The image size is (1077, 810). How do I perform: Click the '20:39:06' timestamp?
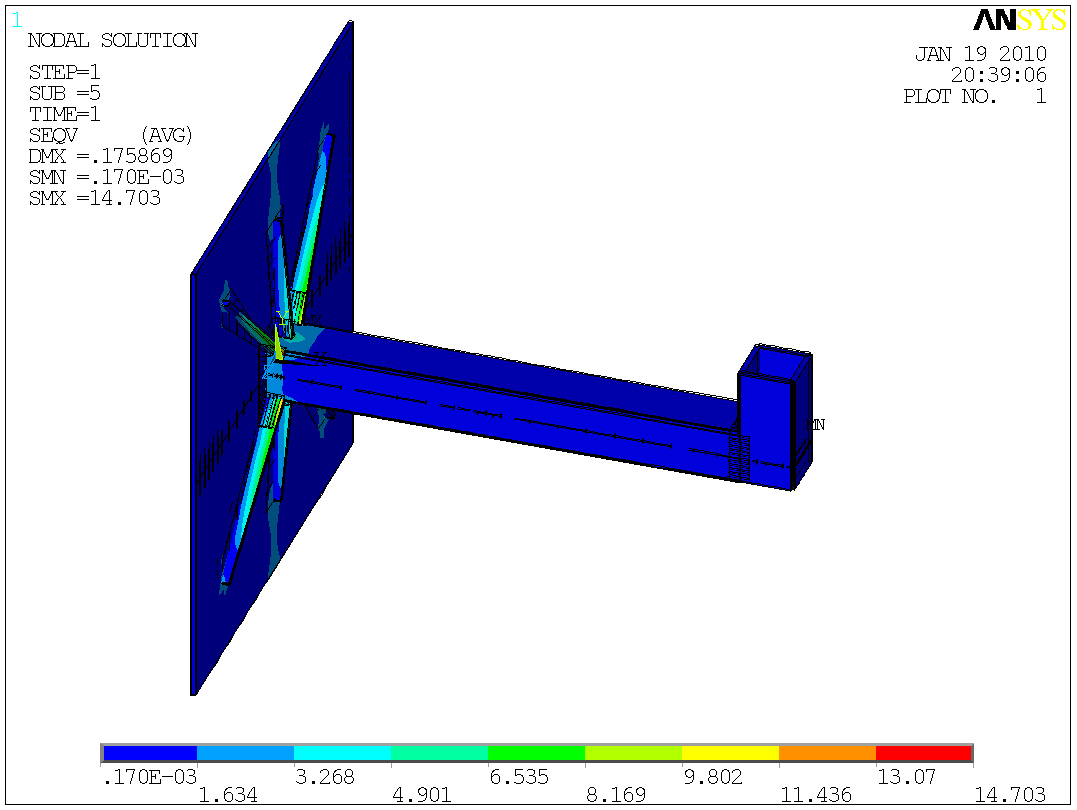(x=999, y=75)
